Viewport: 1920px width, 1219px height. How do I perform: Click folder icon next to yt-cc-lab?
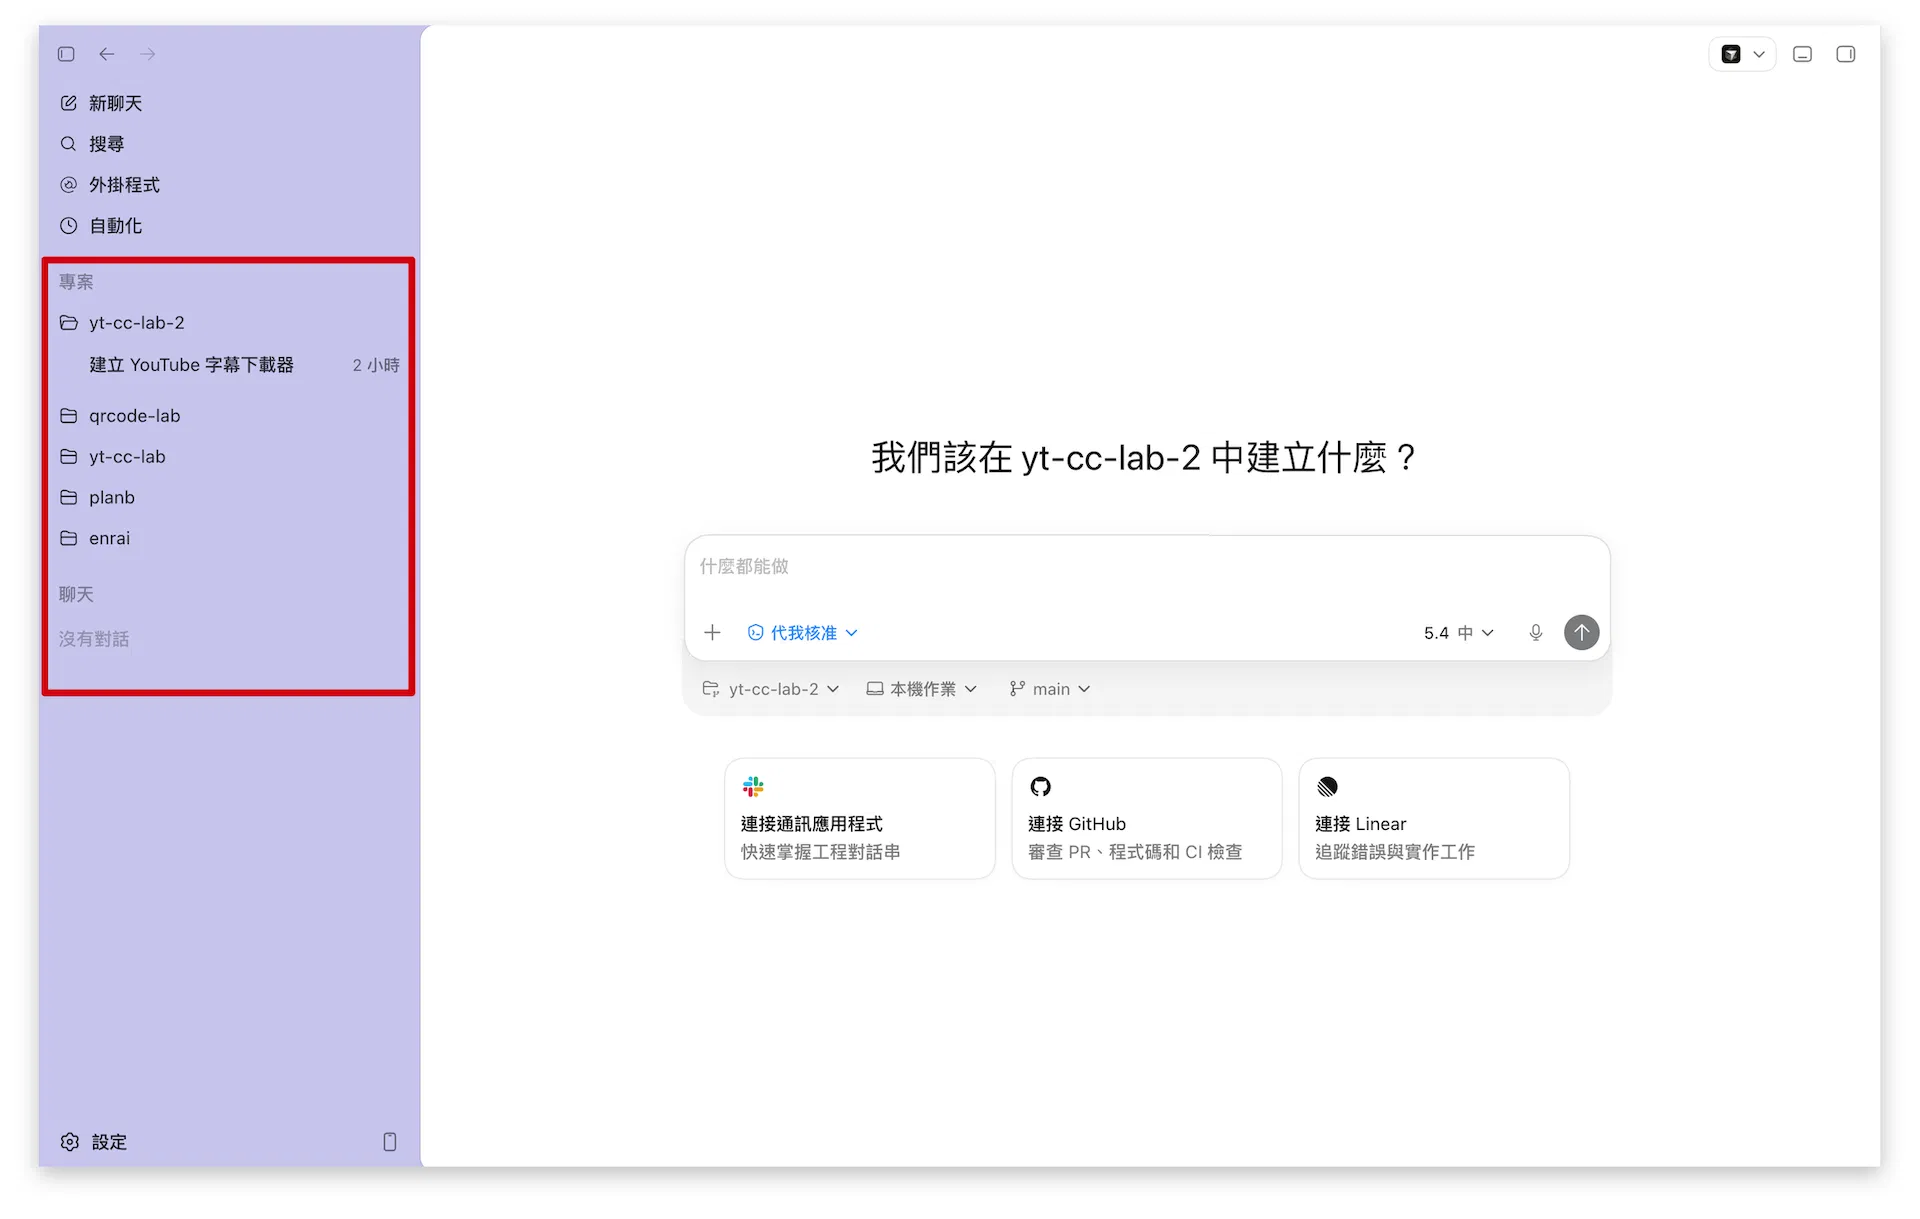point(68,457)
